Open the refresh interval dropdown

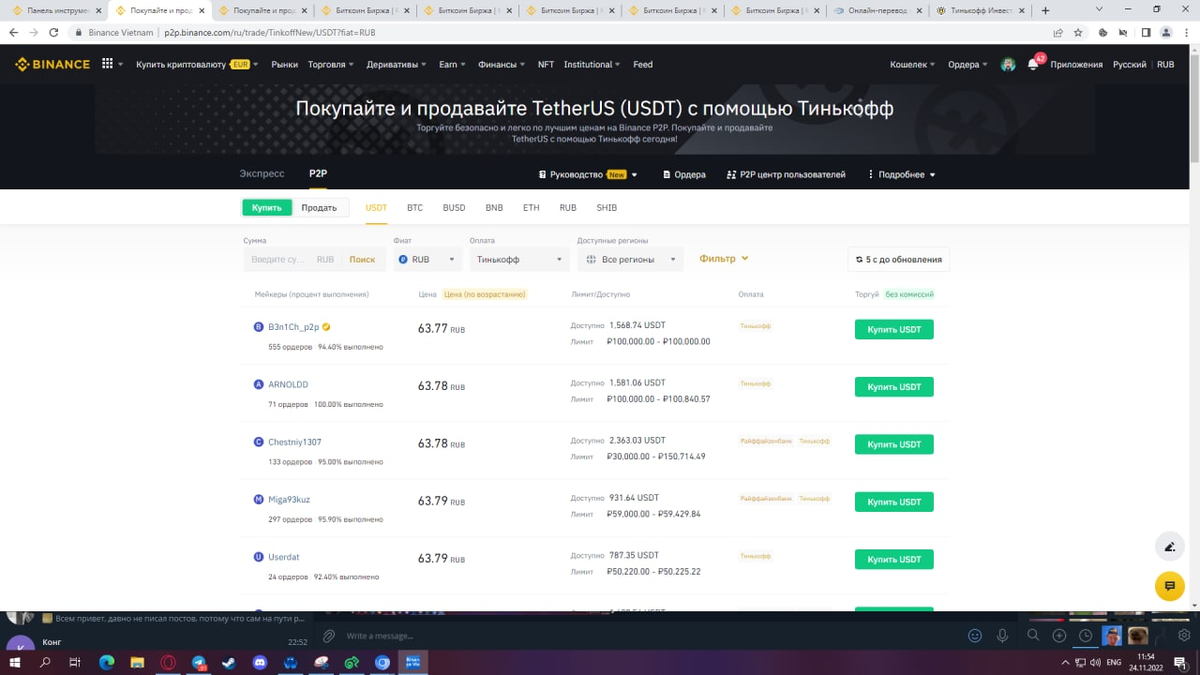pyautogui.click(x=898, y=259)
